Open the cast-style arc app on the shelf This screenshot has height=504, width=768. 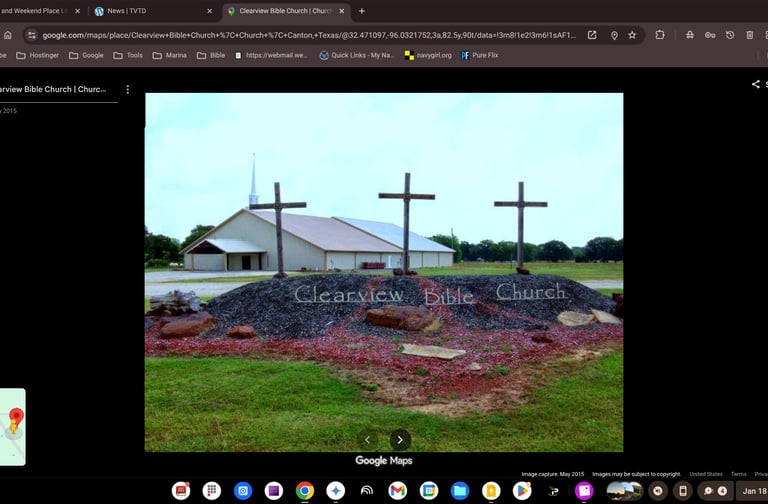[366, 490]
